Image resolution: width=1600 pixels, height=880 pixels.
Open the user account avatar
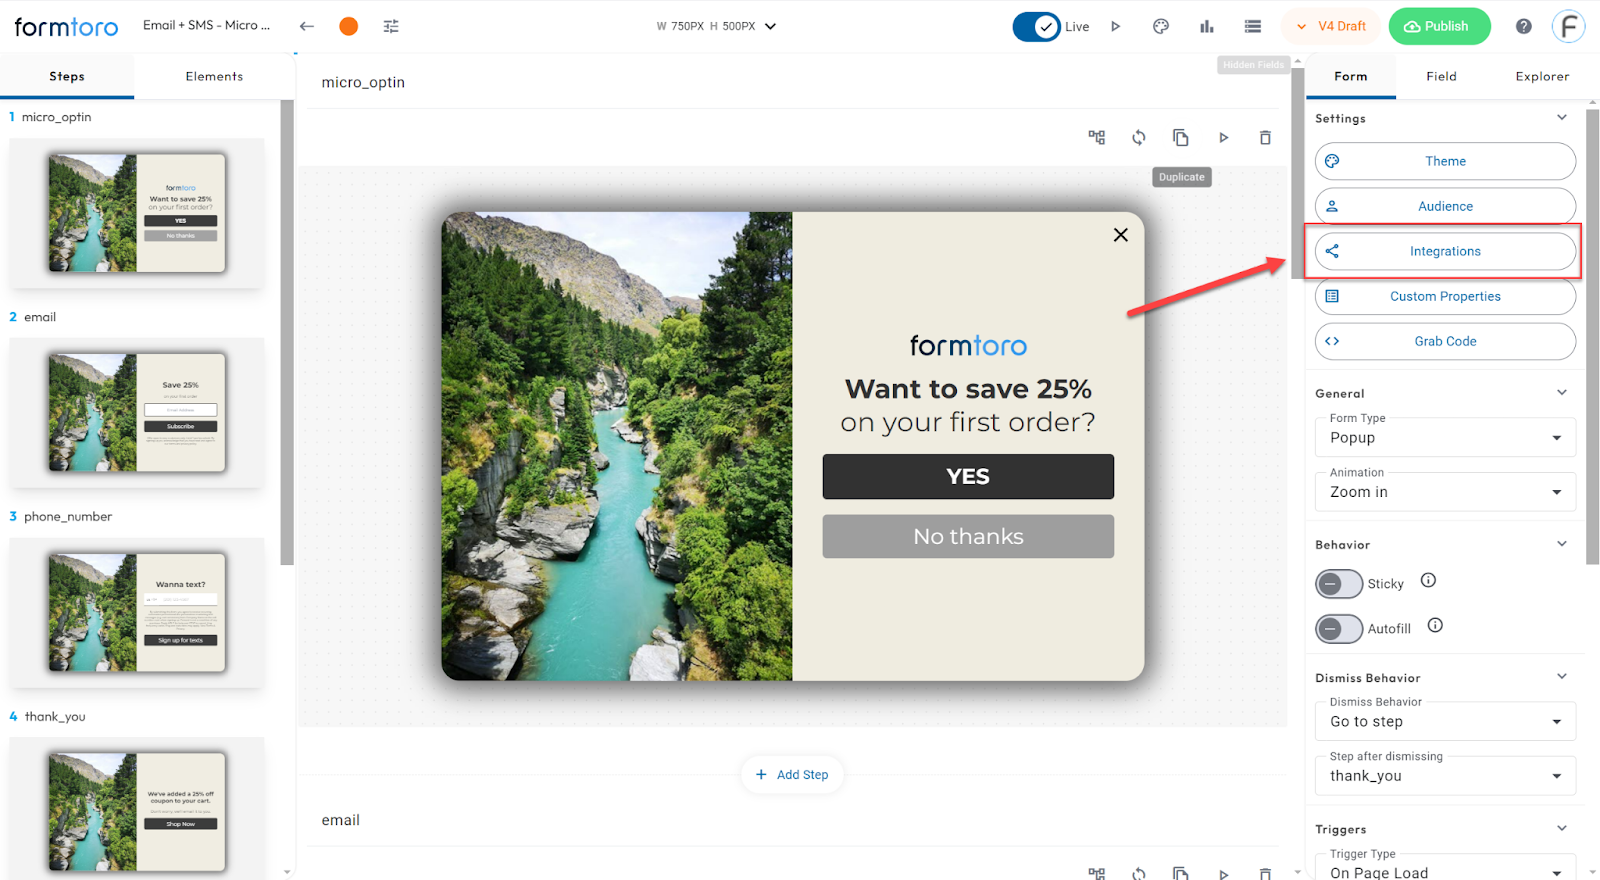(x=1569, y=26)
